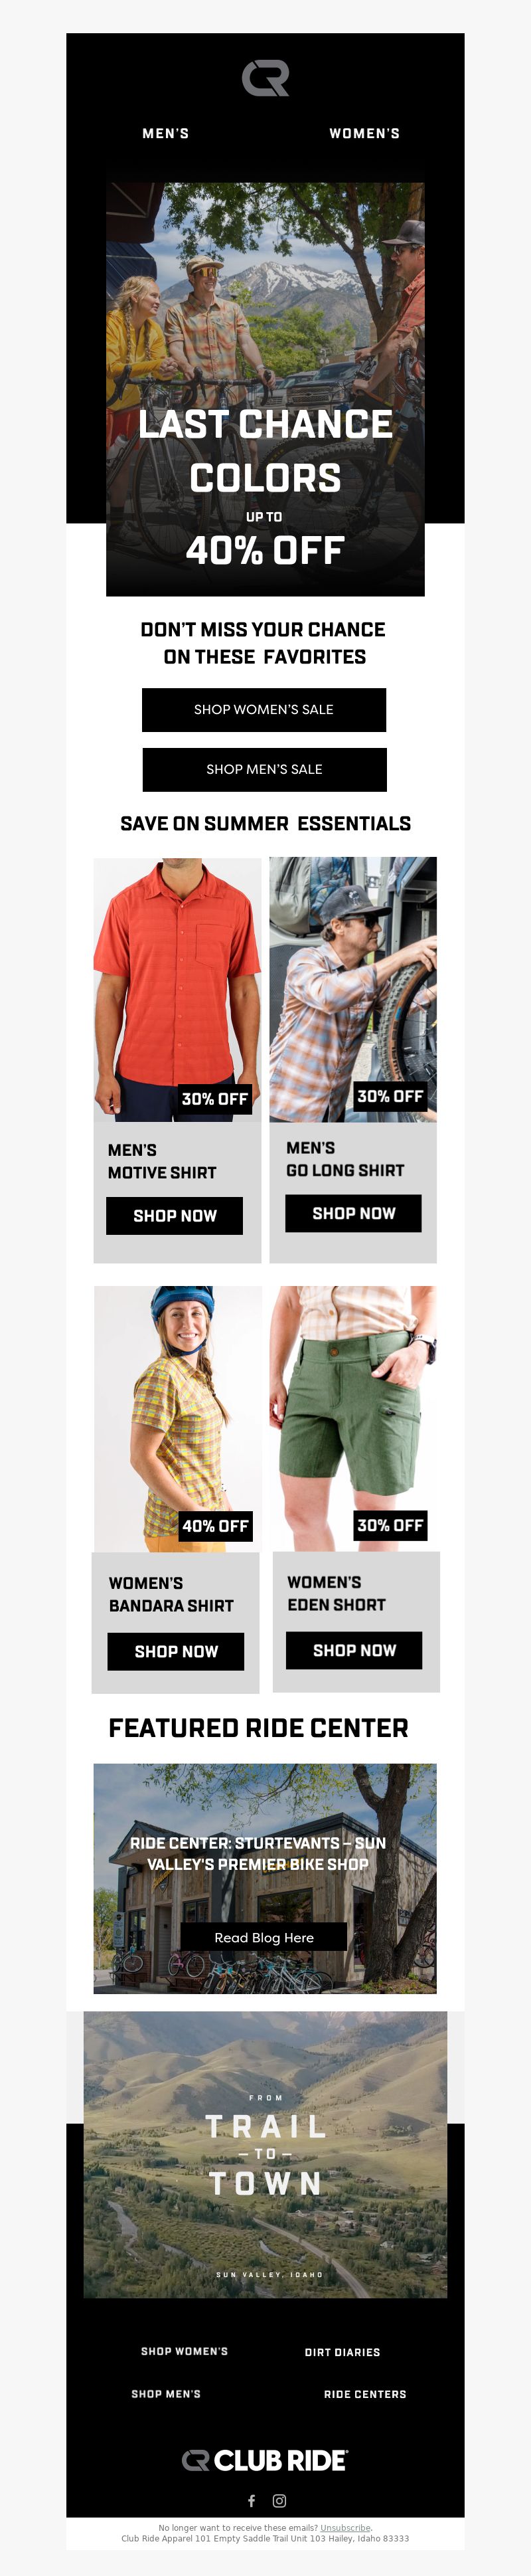Open the MEN'S navigation link

[x=166, y=133]
